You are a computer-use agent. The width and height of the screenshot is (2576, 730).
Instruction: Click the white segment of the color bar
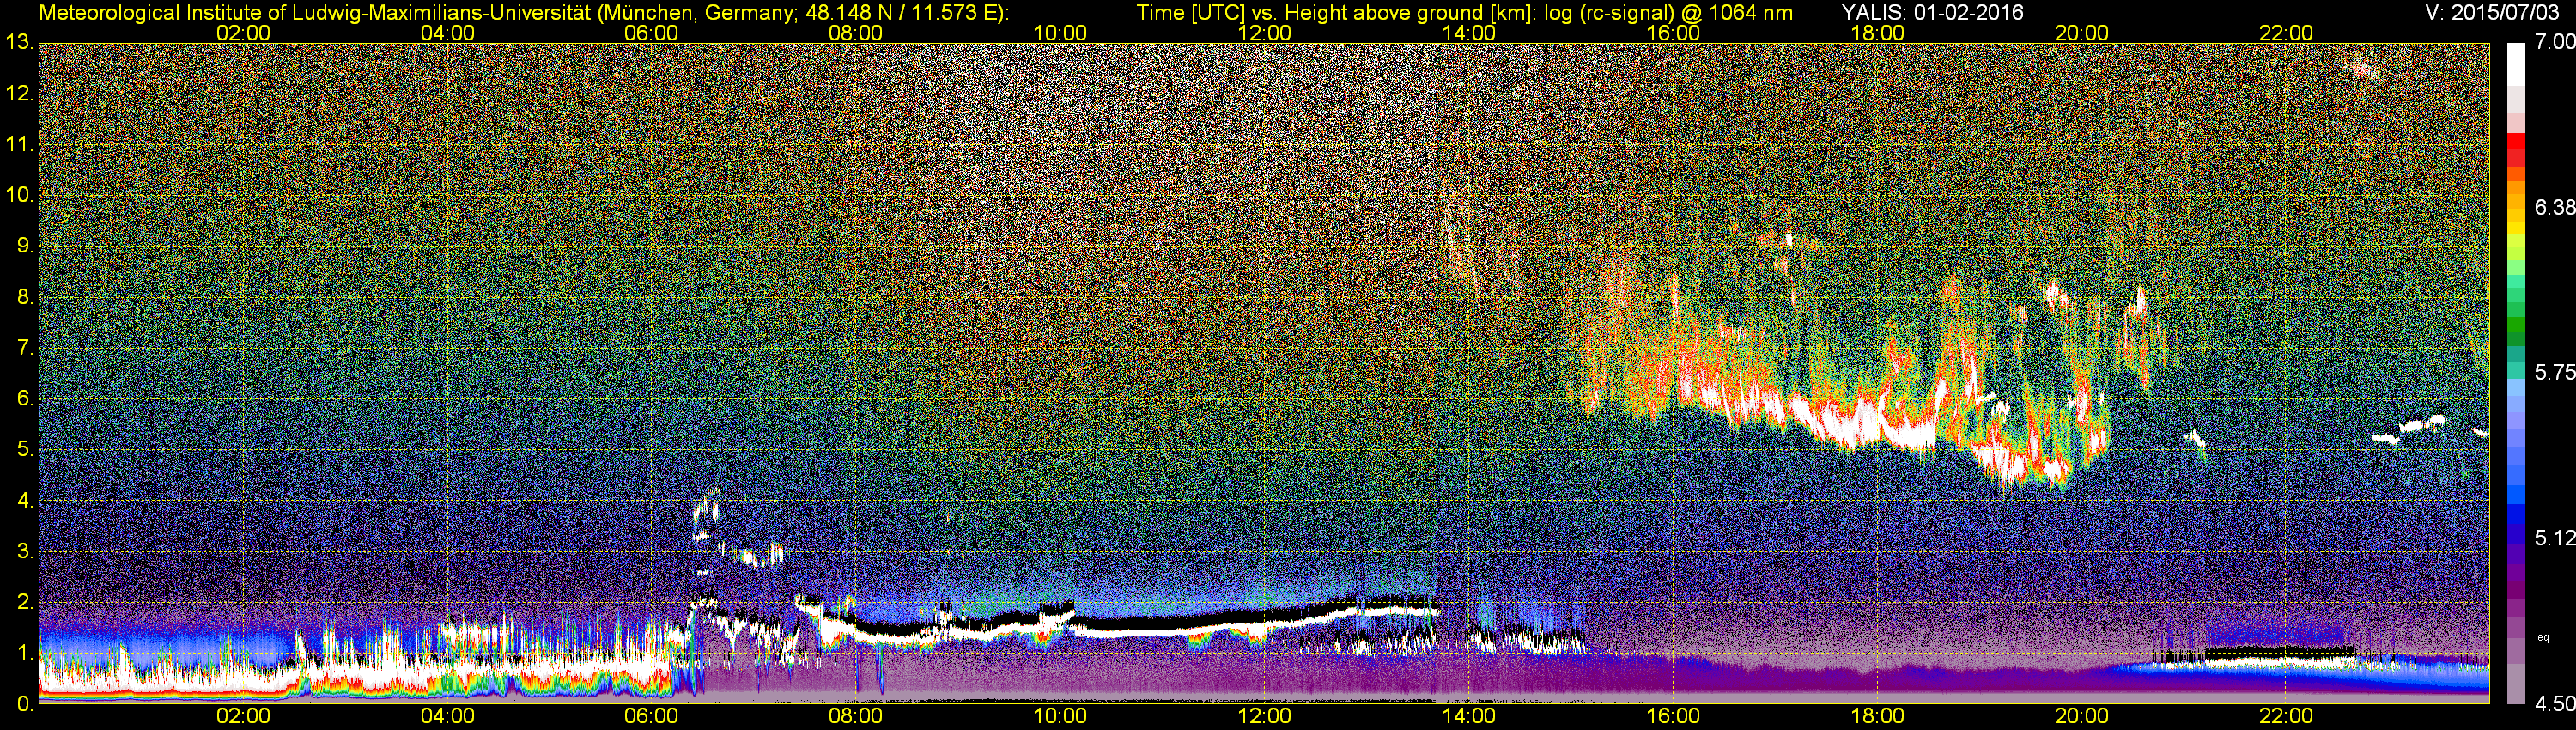[2516, 64]
